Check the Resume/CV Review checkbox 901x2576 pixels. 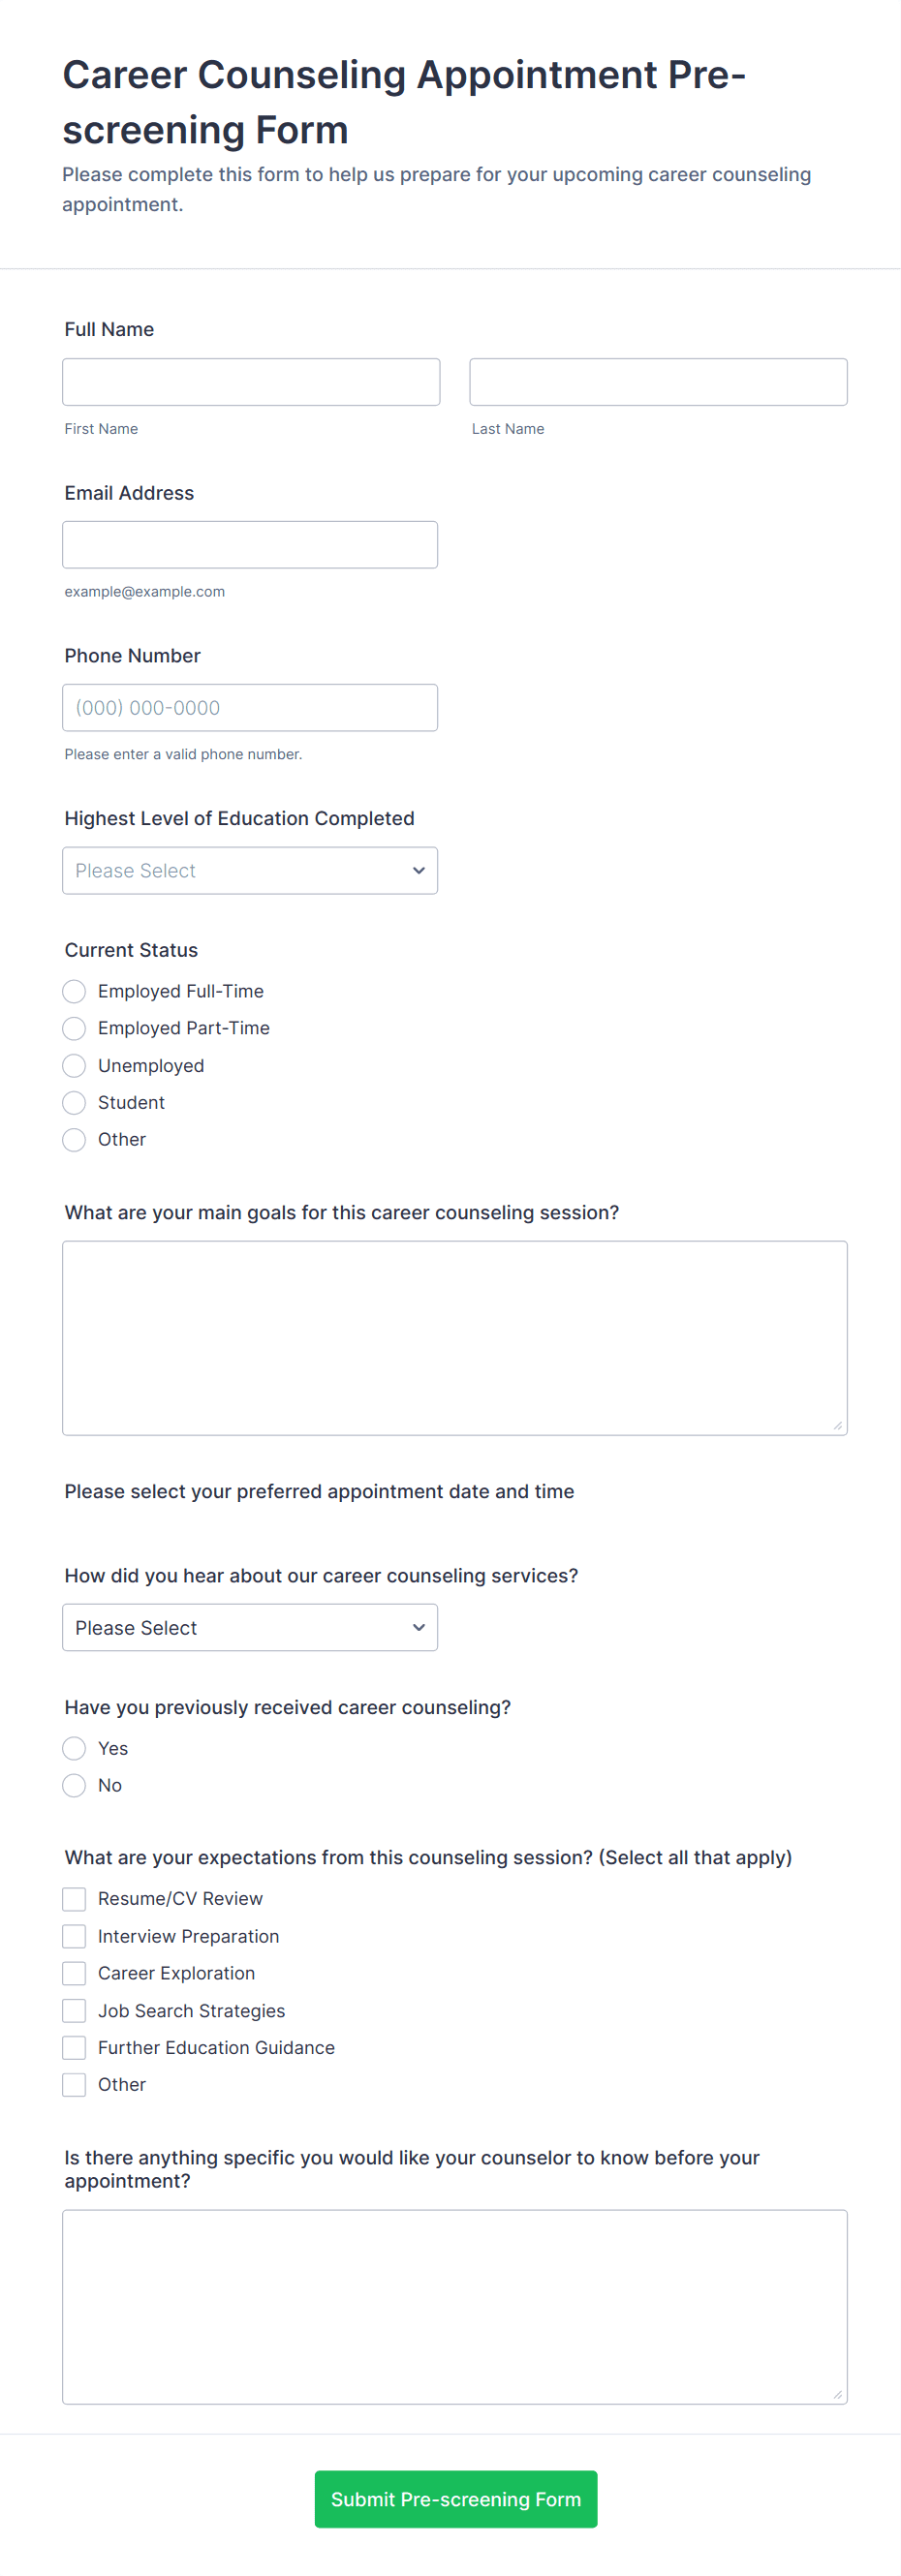click(x=74, y=1899)
